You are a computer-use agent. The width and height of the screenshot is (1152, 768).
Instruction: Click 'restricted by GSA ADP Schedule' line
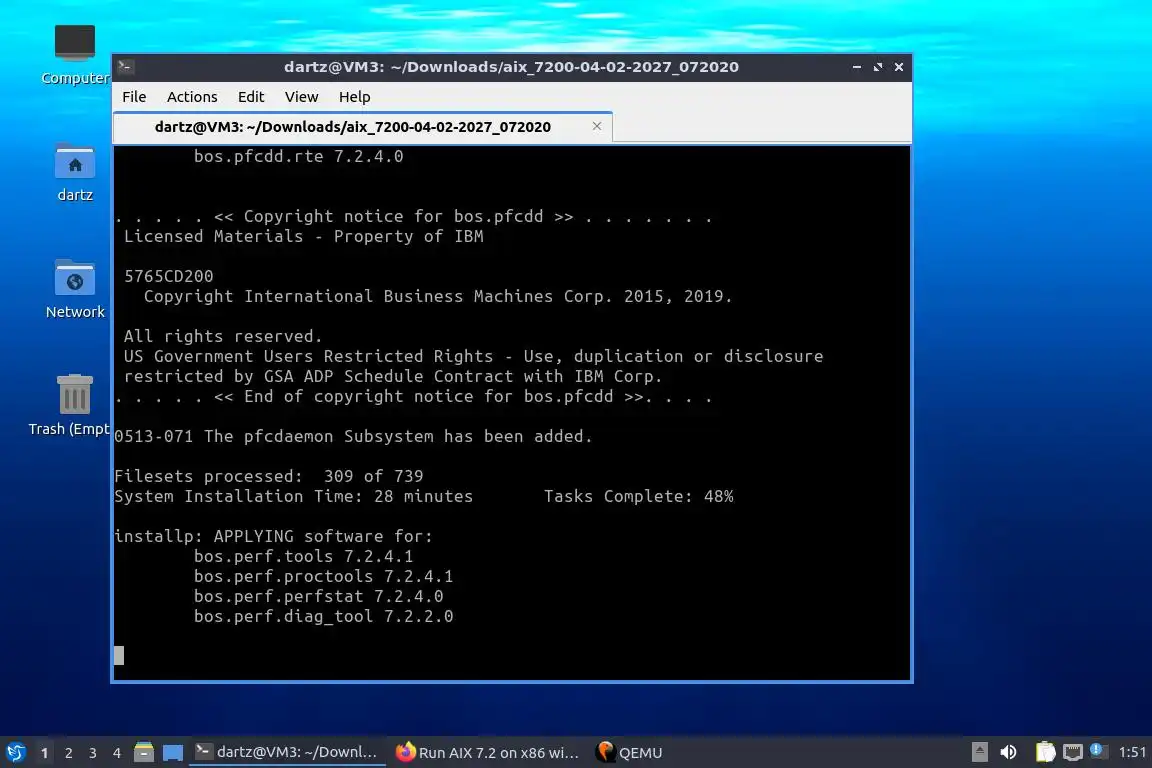tap(393, 376)
